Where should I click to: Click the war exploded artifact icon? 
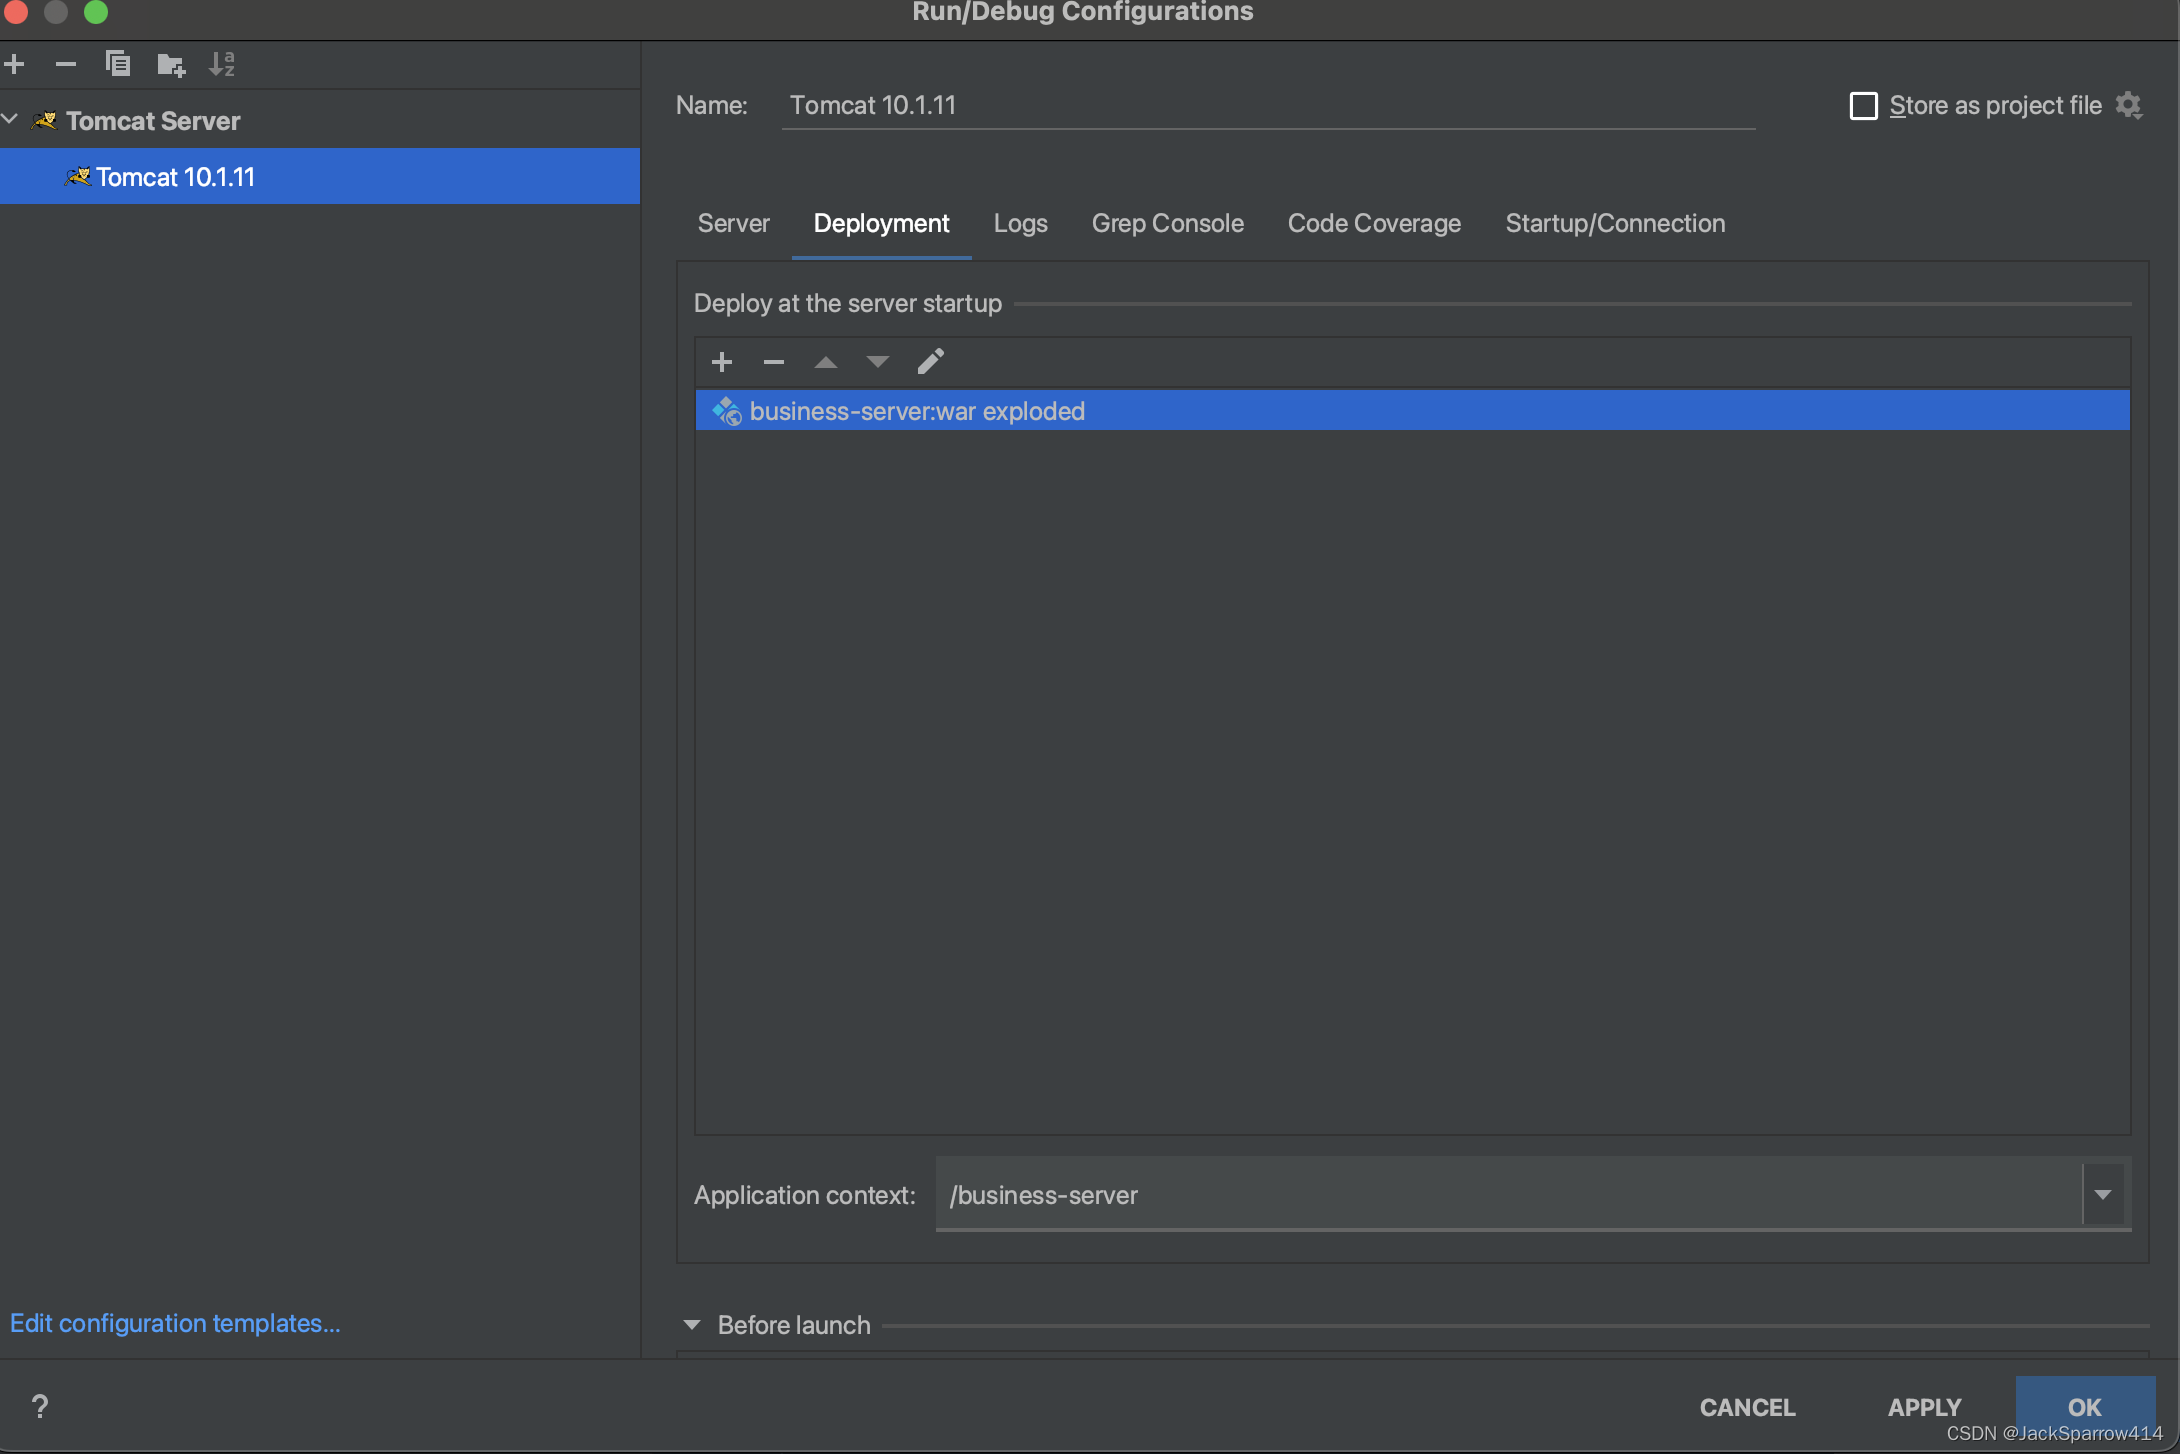(726, 411)
